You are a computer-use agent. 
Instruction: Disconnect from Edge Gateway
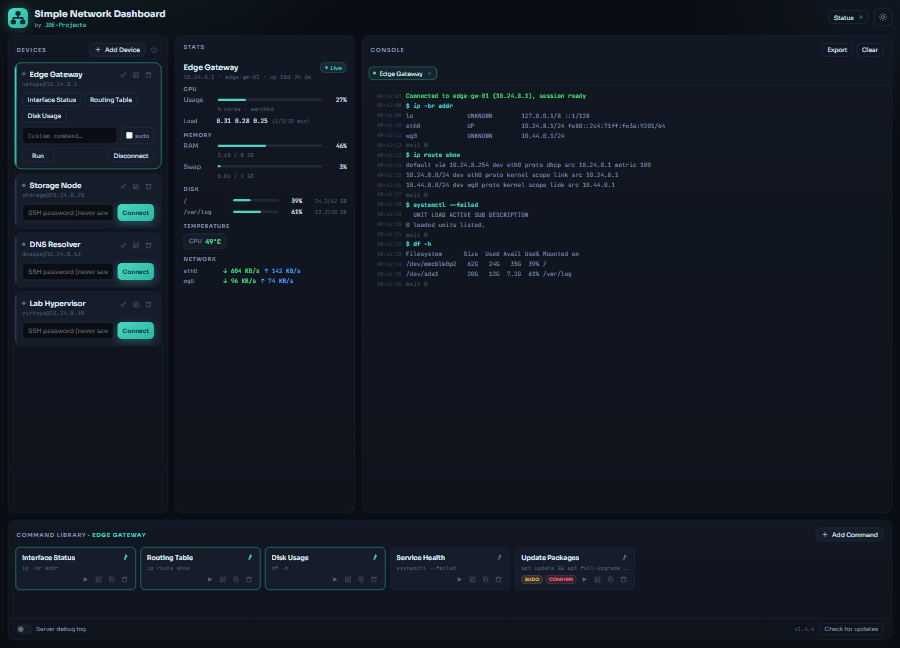pos(131,156)
